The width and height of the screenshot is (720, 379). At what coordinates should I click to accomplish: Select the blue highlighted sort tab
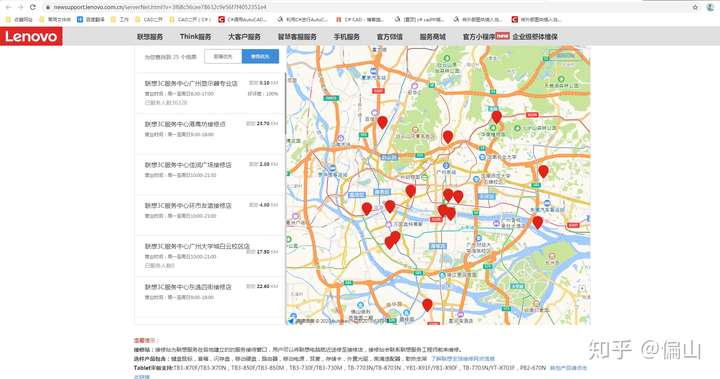[260, 57]
